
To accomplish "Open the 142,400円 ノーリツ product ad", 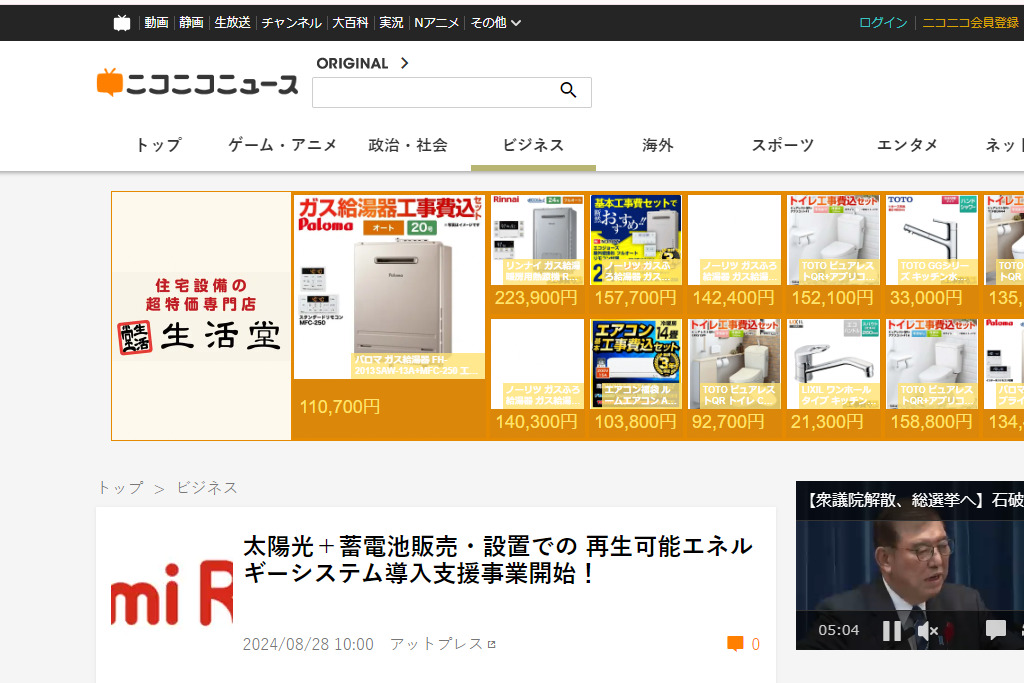I will [x=734, y=251].
